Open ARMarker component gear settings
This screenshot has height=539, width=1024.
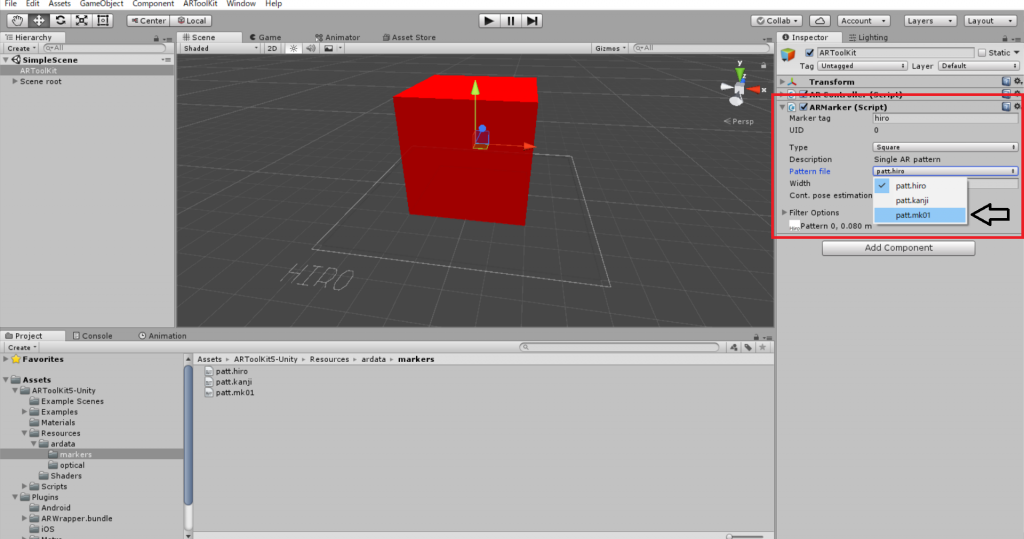pyautogui.click(x=1017, y=107)
